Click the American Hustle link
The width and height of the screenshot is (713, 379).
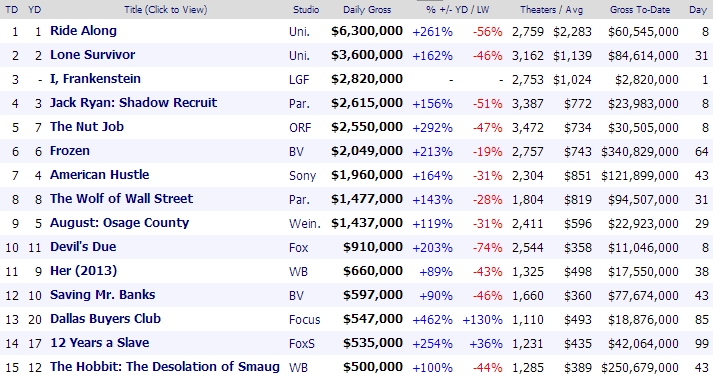pyautogui.click(x=100, y=175)
